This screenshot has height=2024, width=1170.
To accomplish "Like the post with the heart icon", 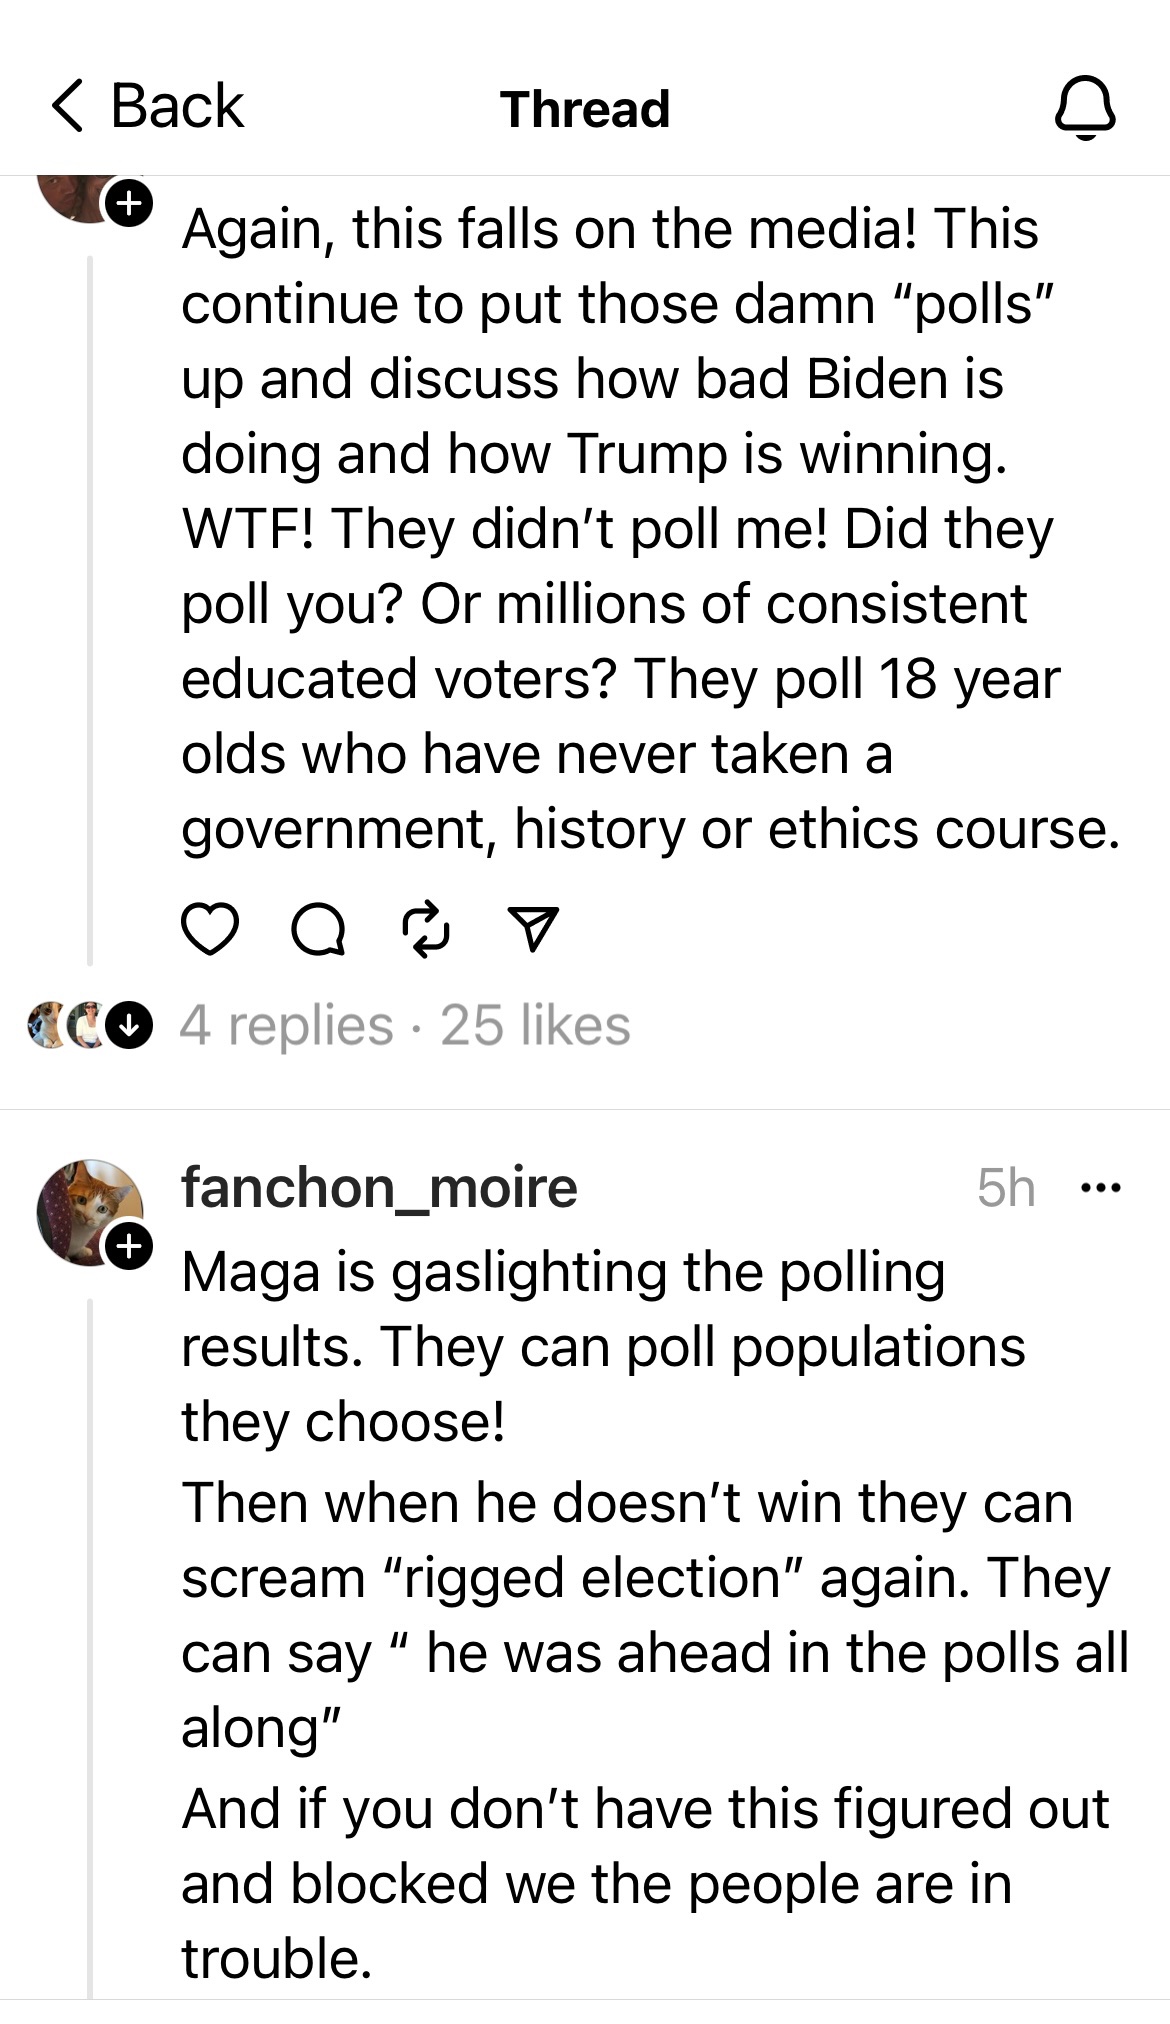I will [x=210, y=929].
